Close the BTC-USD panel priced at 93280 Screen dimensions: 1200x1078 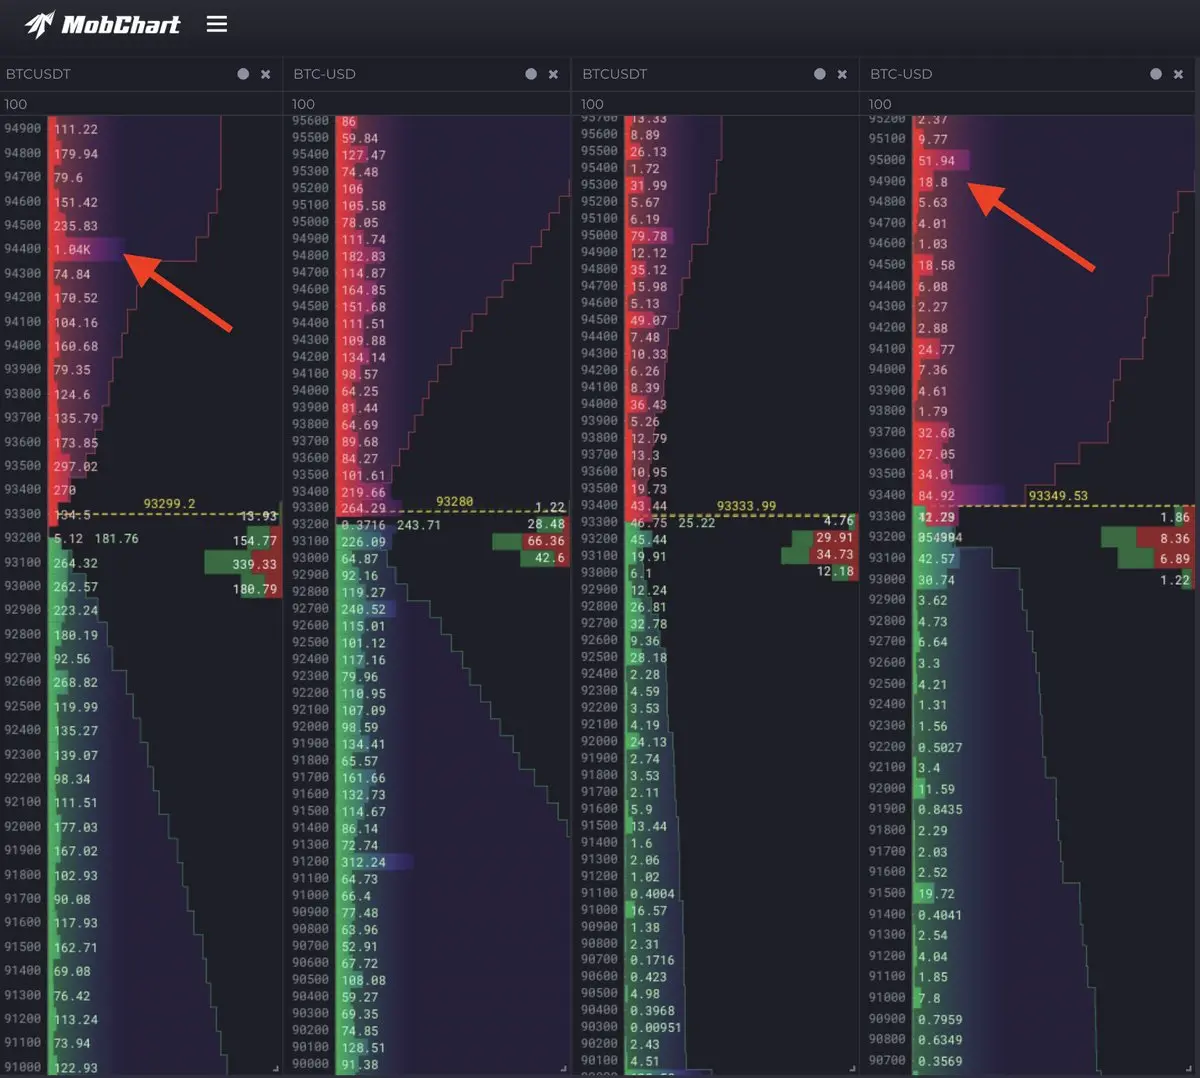pos(553,74)
